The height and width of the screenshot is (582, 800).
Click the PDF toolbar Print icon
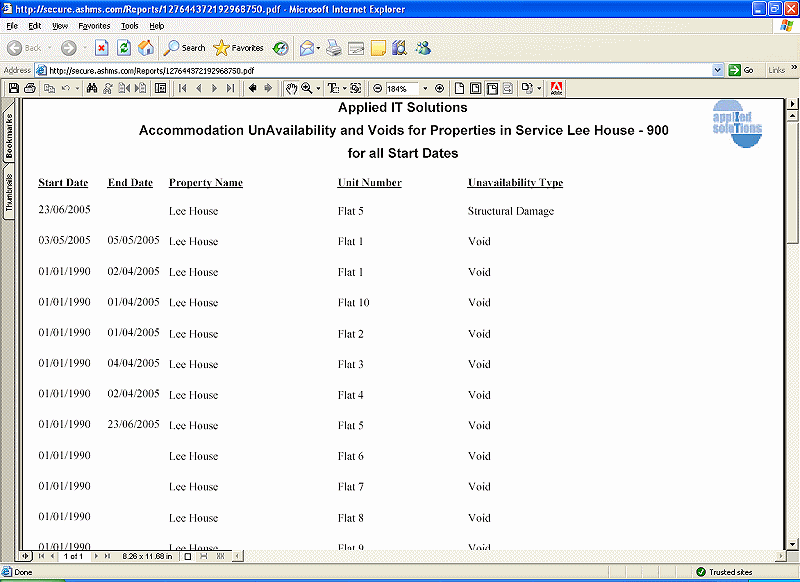pos(30,89)
